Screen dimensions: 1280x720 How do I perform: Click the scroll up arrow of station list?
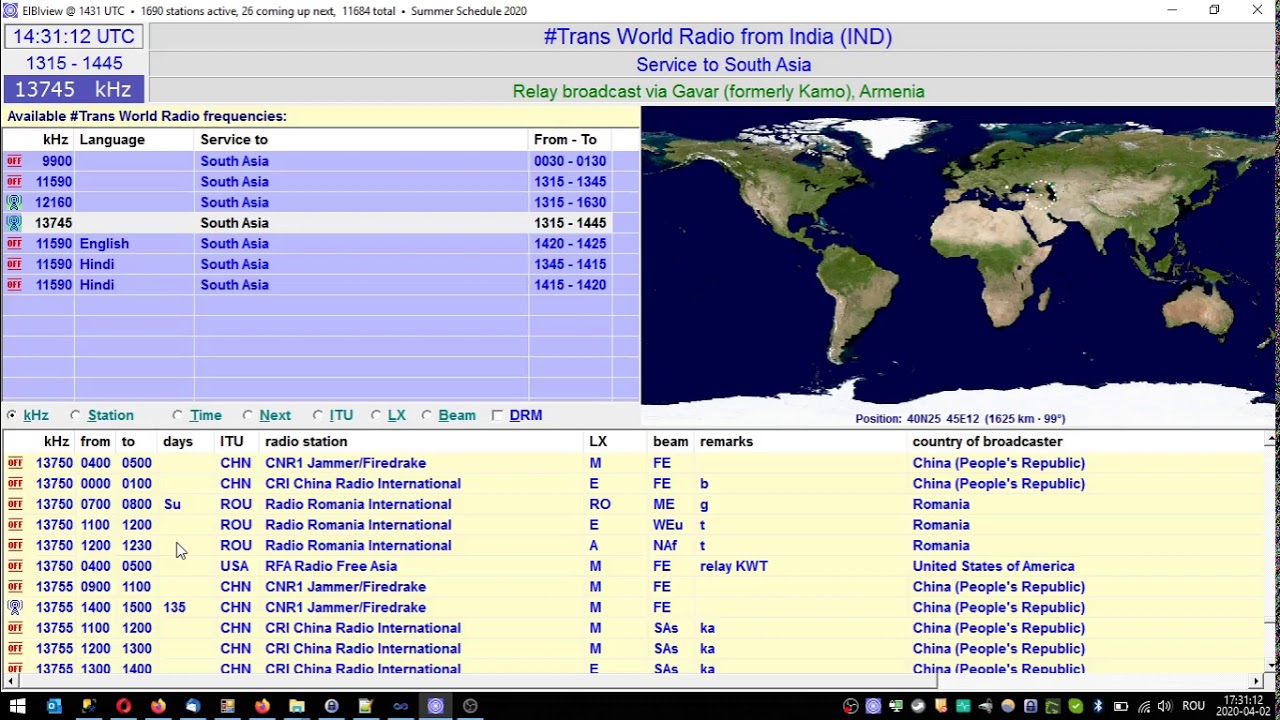1271,440
